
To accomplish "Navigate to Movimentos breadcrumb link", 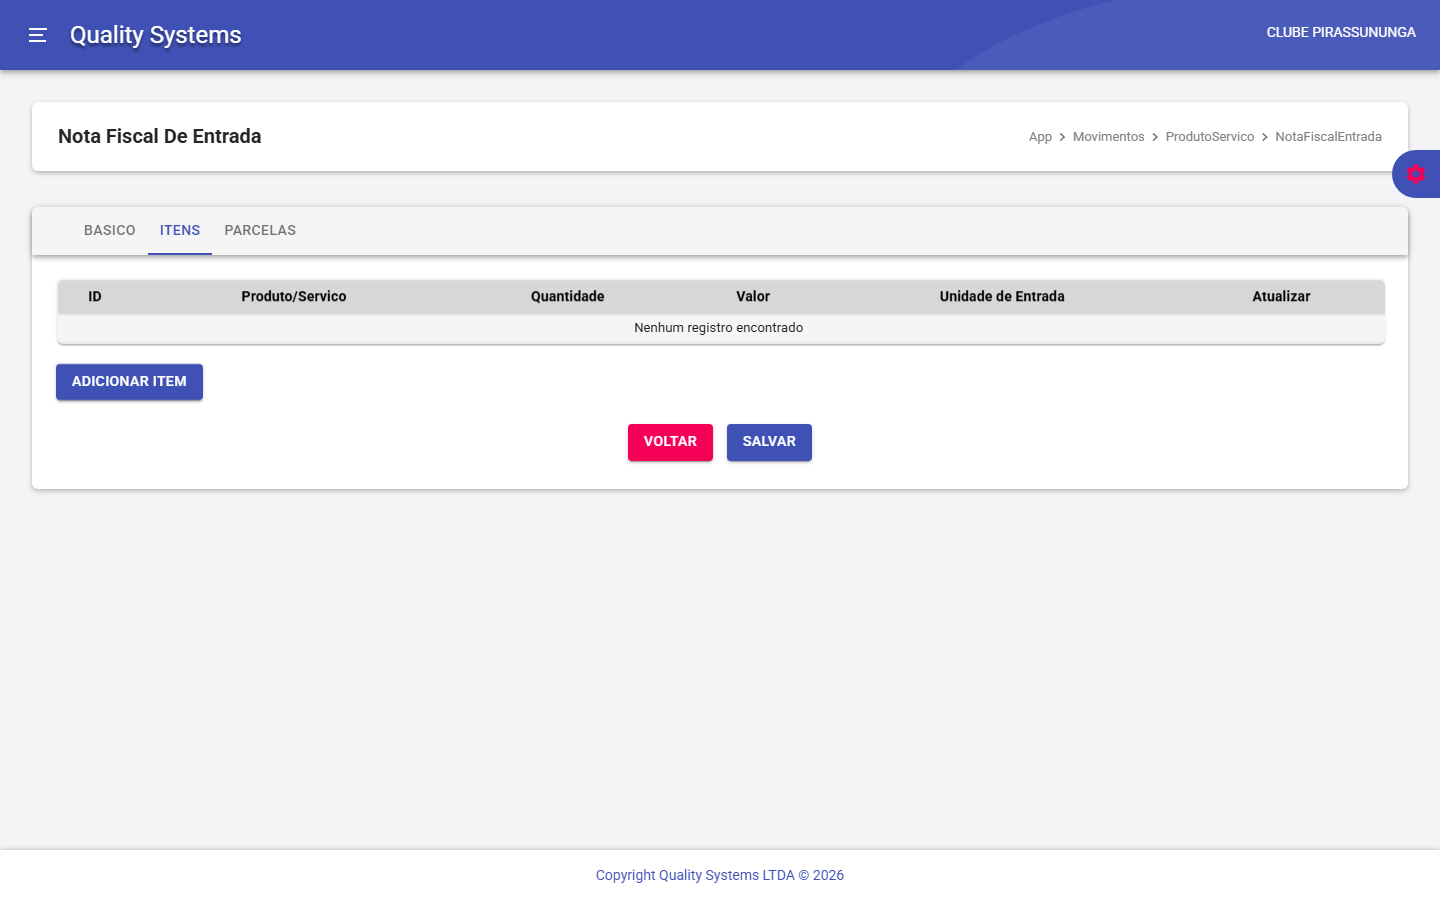I will click(1108, 137).
